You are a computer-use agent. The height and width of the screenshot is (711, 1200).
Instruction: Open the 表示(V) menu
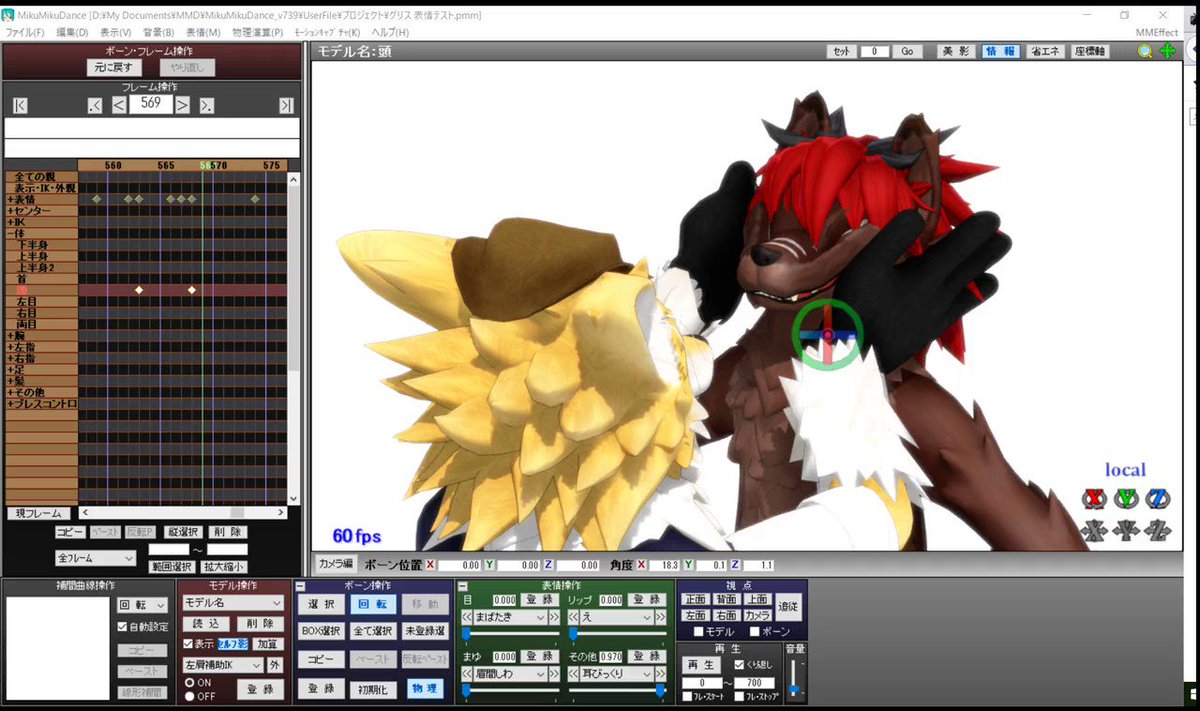click(116, 33)
